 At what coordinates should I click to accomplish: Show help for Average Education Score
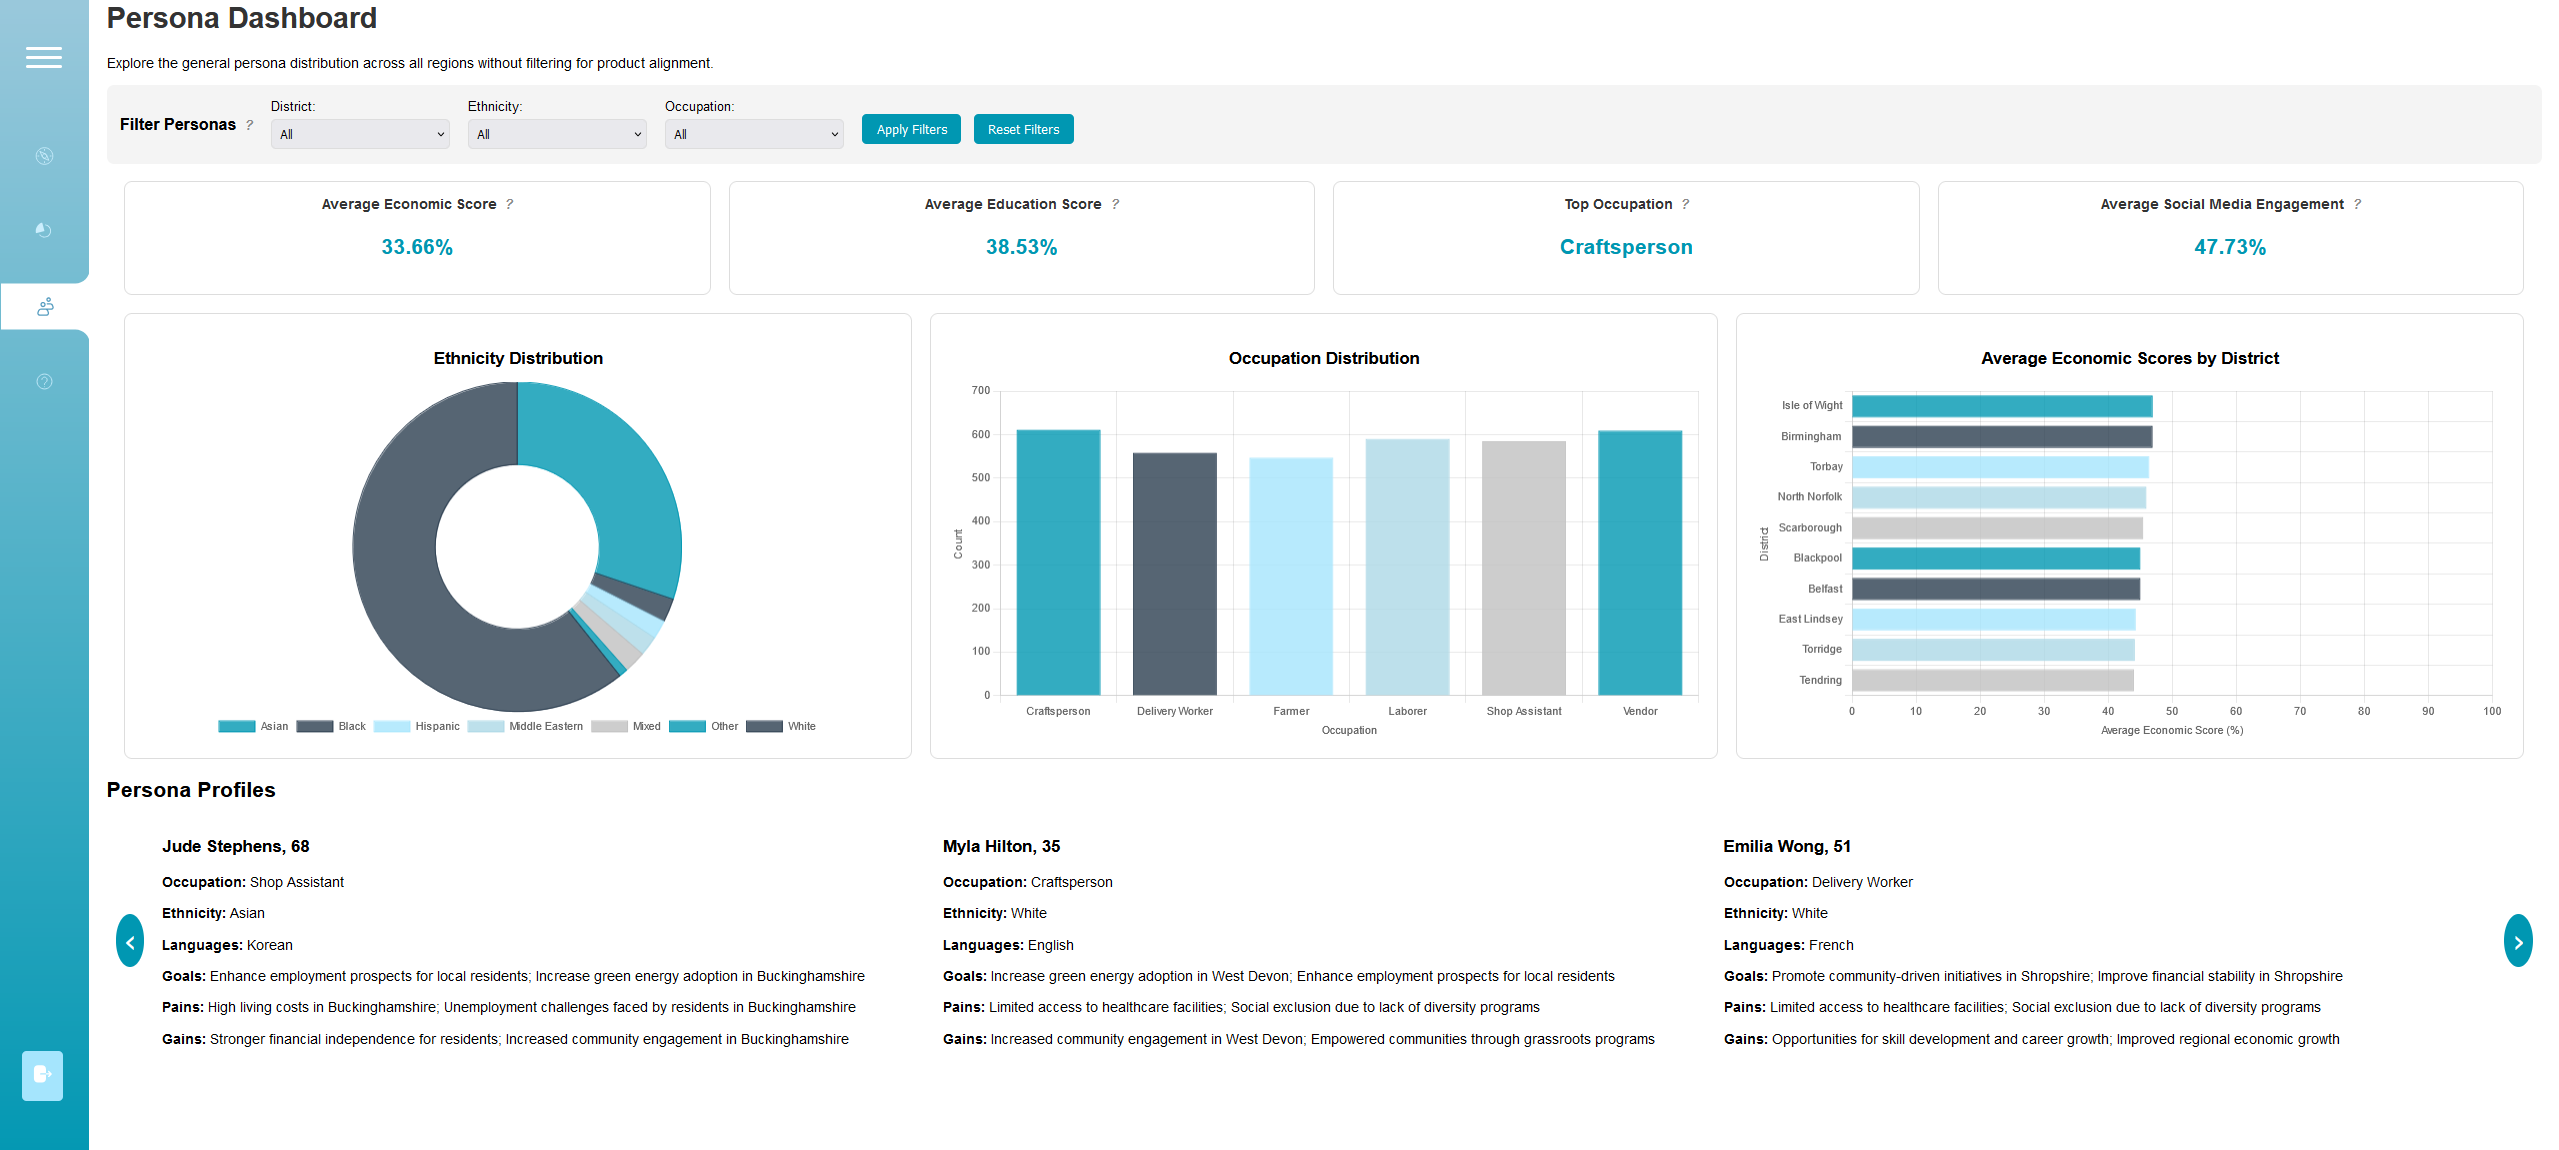[1115, 204]
